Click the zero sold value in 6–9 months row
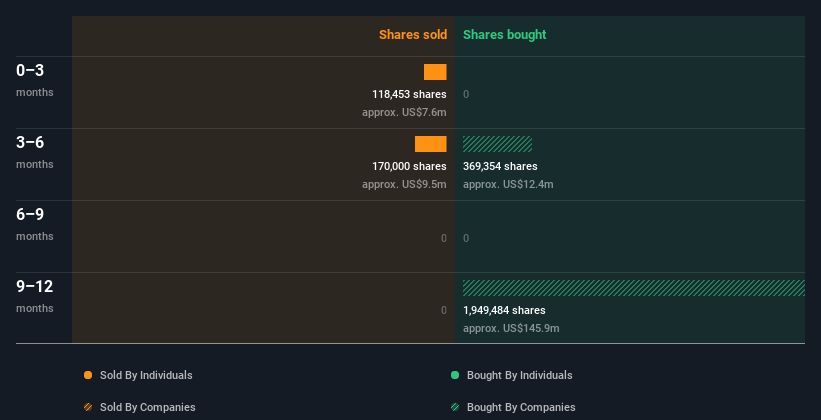 point(444,238)
